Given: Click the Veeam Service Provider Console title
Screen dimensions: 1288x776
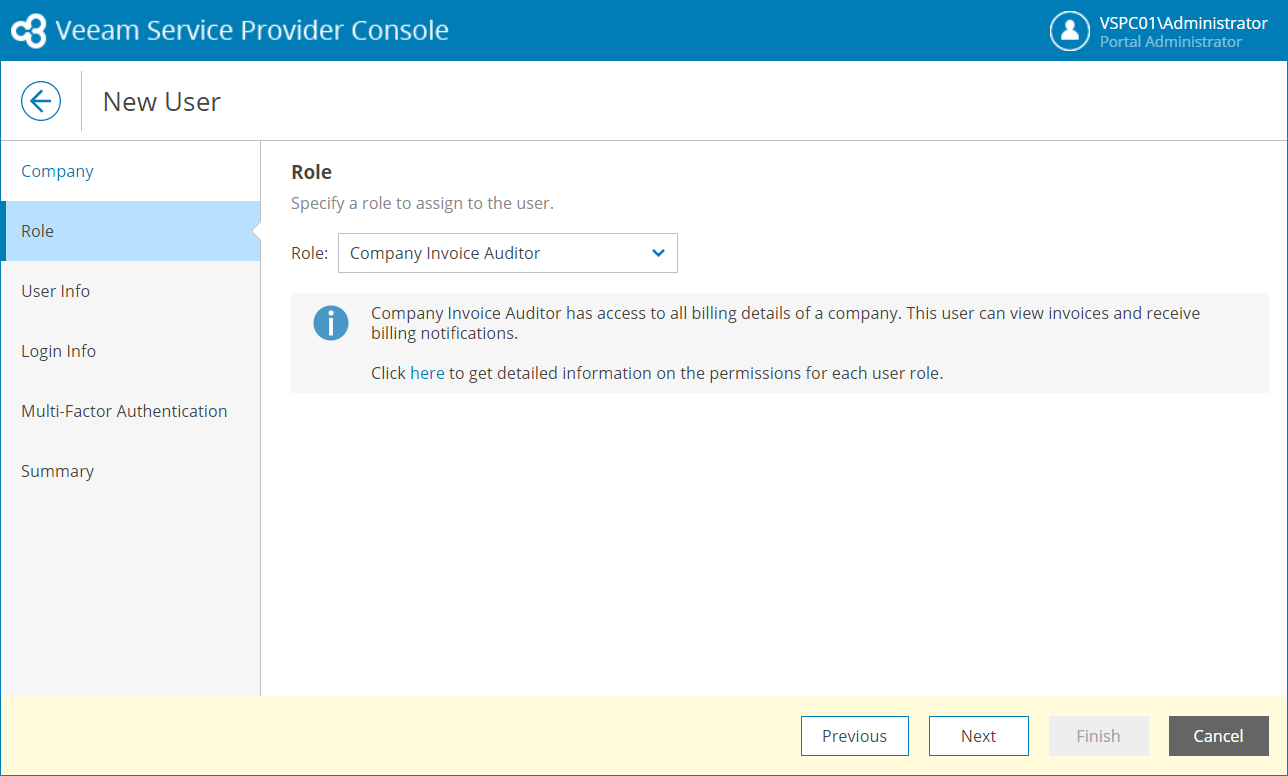Looking at the screenshot, I should tap(252, 30).
